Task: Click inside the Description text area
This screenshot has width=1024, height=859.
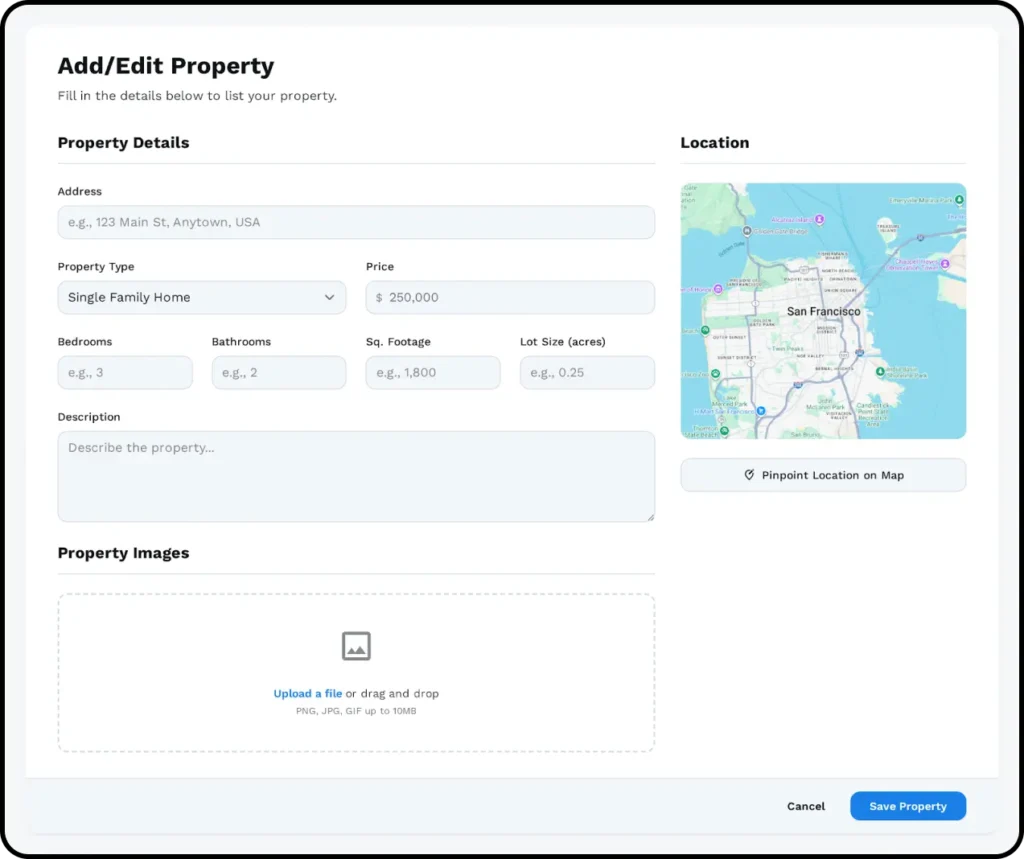Action: (x=356, y=476)
